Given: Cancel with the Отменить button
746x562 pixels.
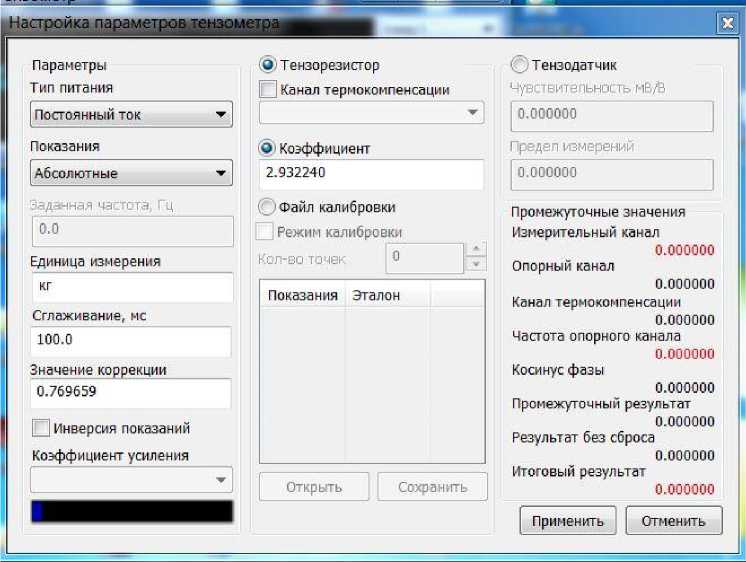Looking at the screenshot, I should pyautogui.click(x=674, y=521).
